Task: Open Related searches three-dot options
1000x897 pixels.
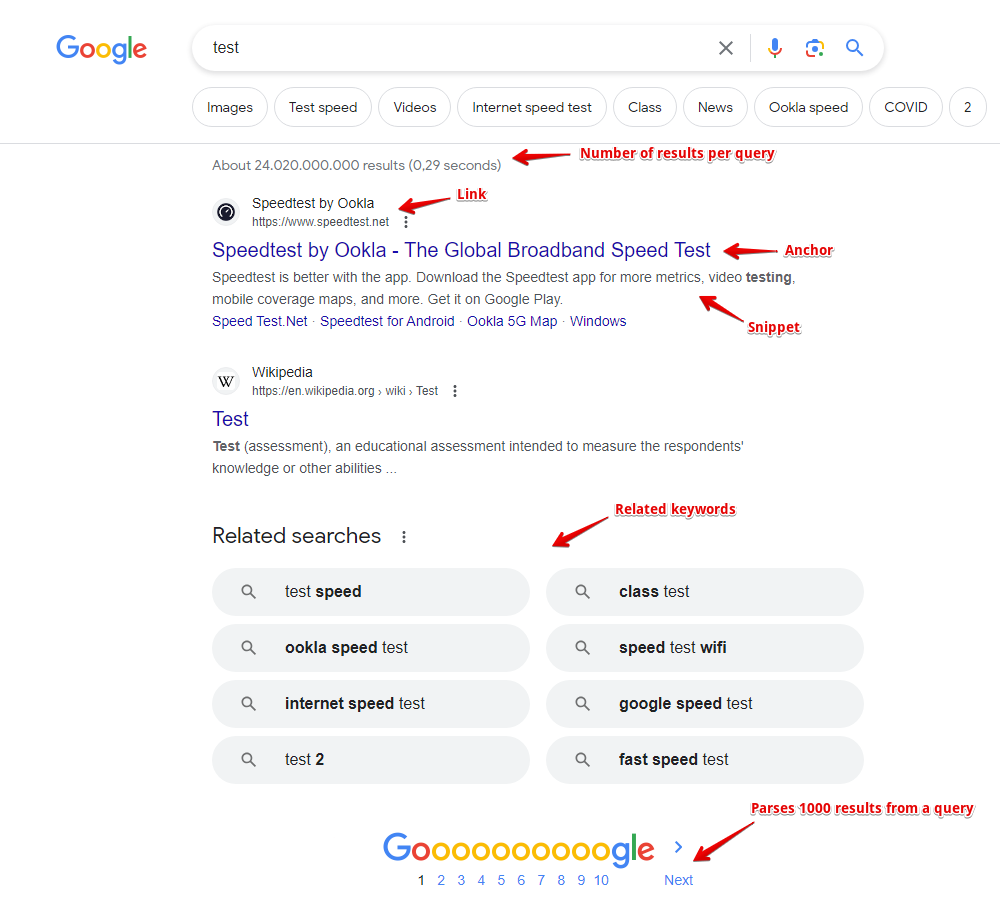Action: coord(404,537)
